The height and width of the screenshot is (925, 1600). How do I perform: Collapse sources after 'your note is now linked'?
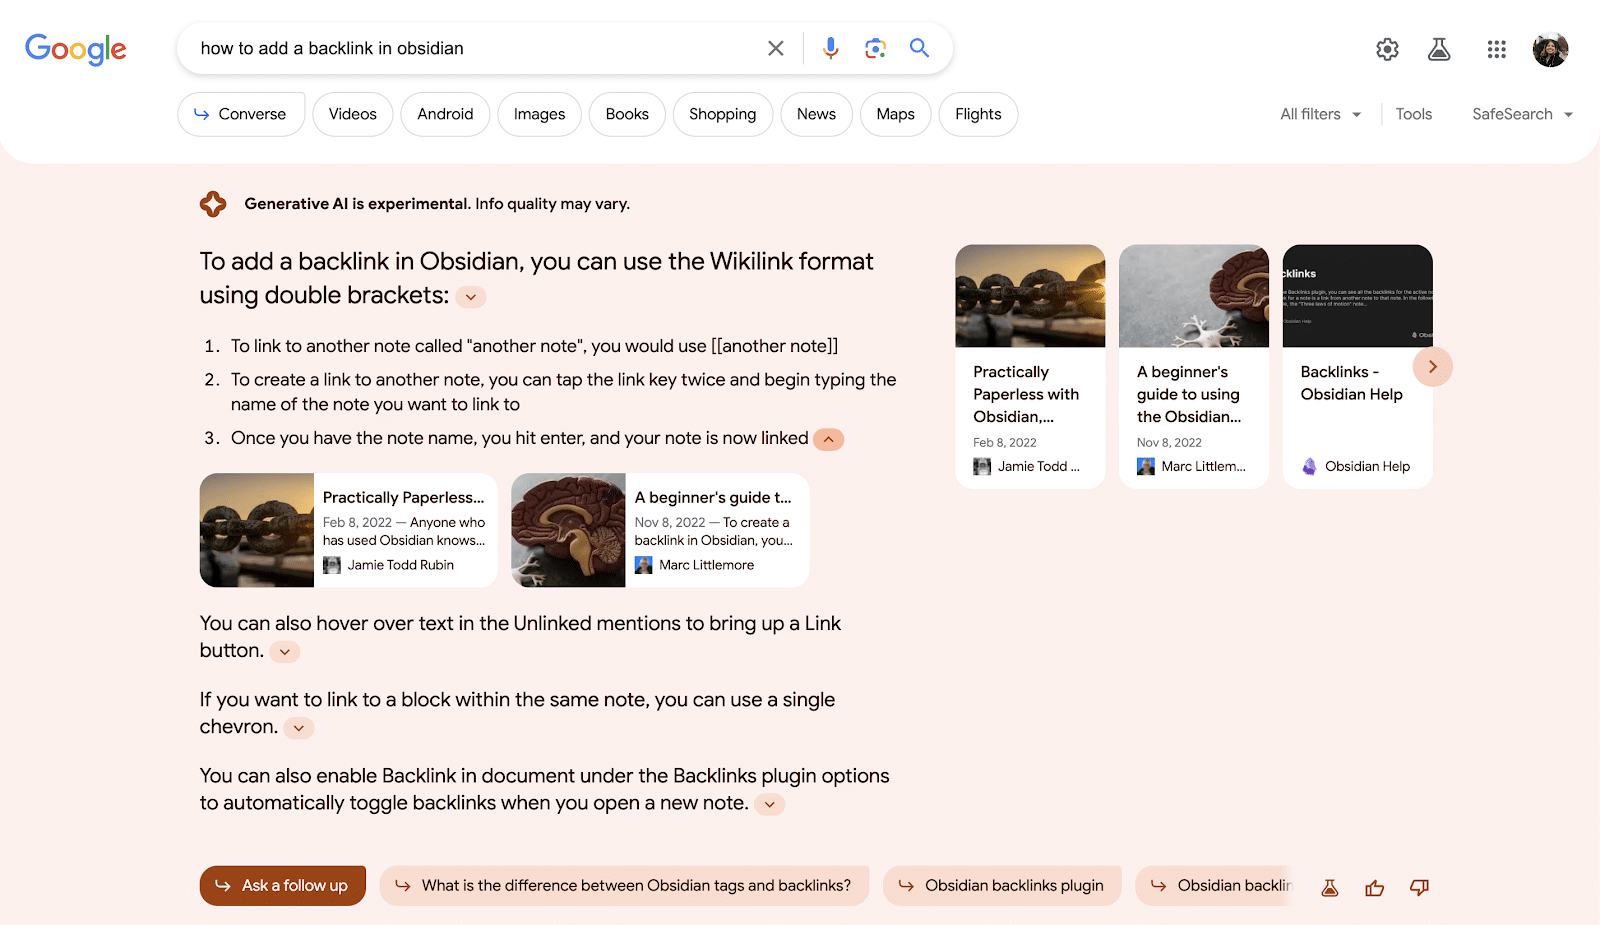828,439
